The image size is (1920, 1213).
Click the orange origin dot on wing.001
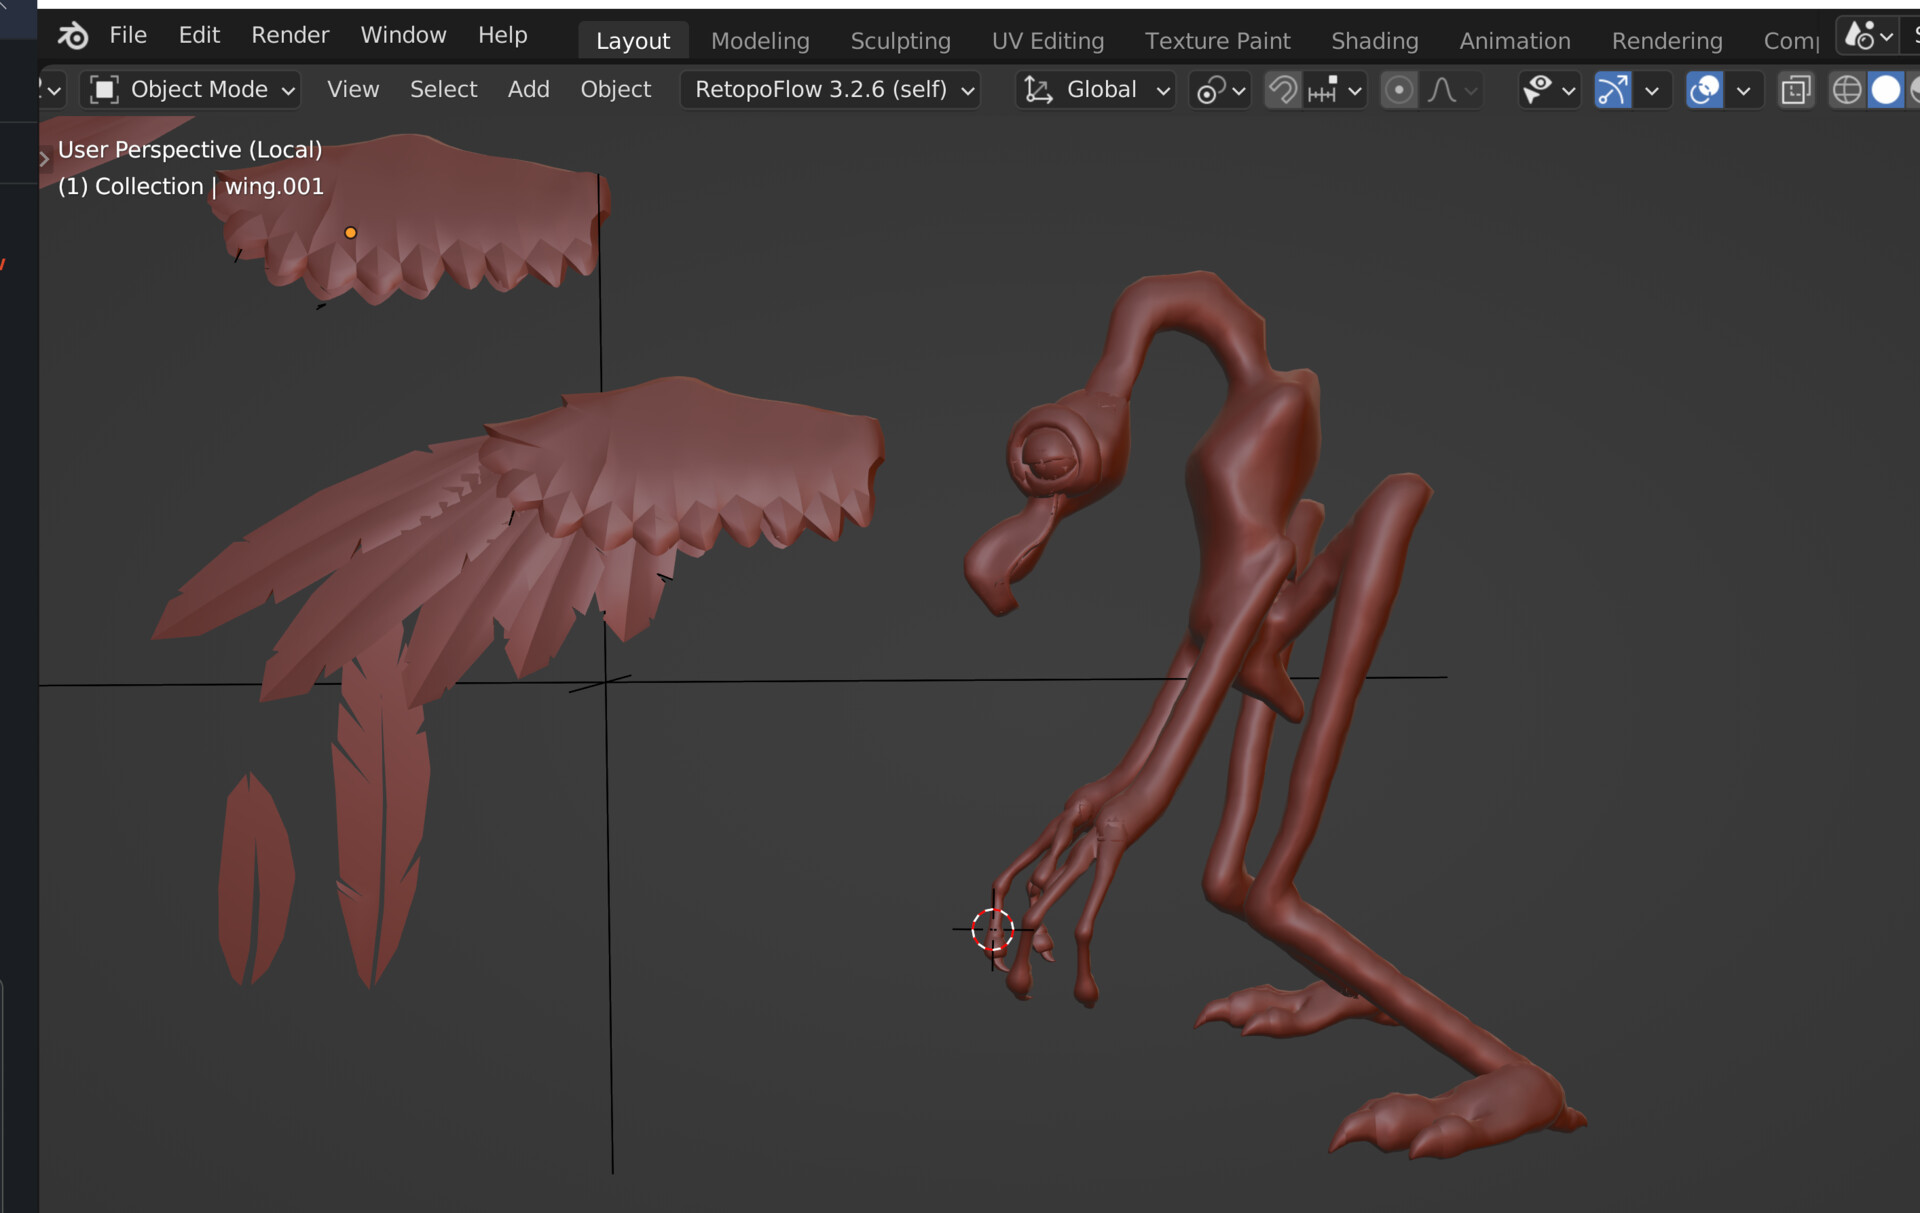click(x=350, y=232)
